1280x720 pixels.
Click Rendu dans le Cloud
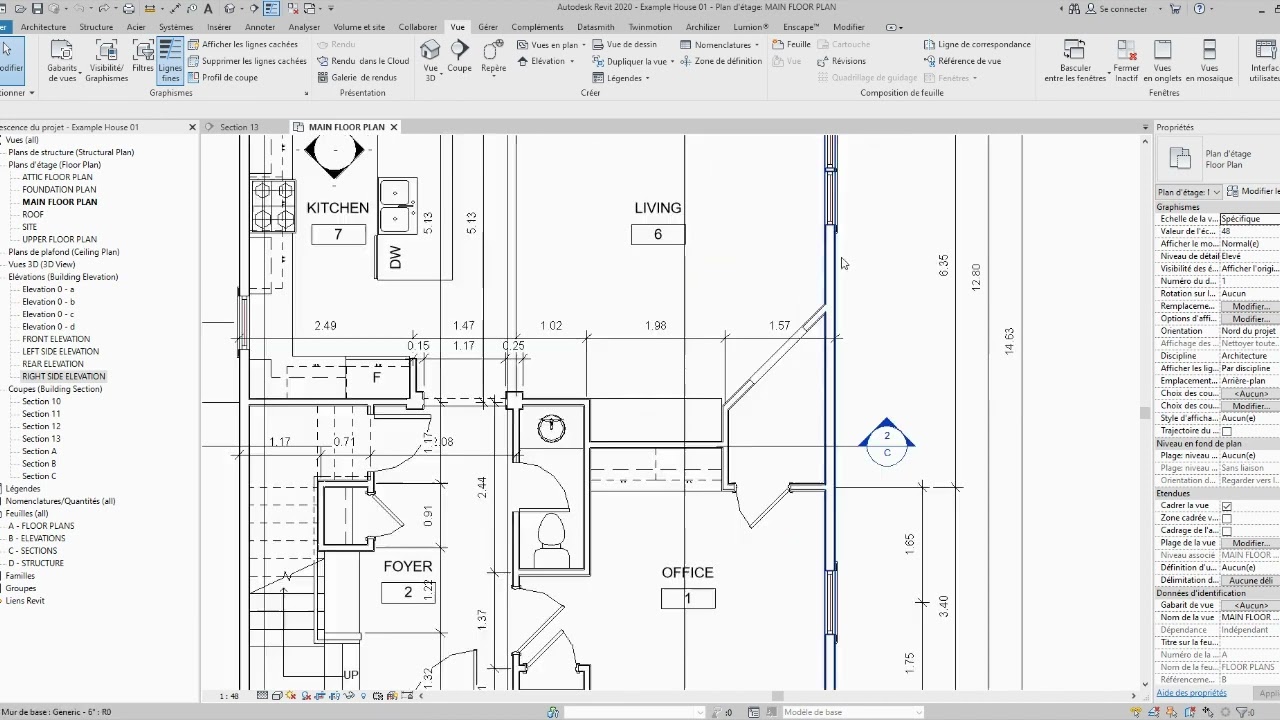click(x=363, y=61)
